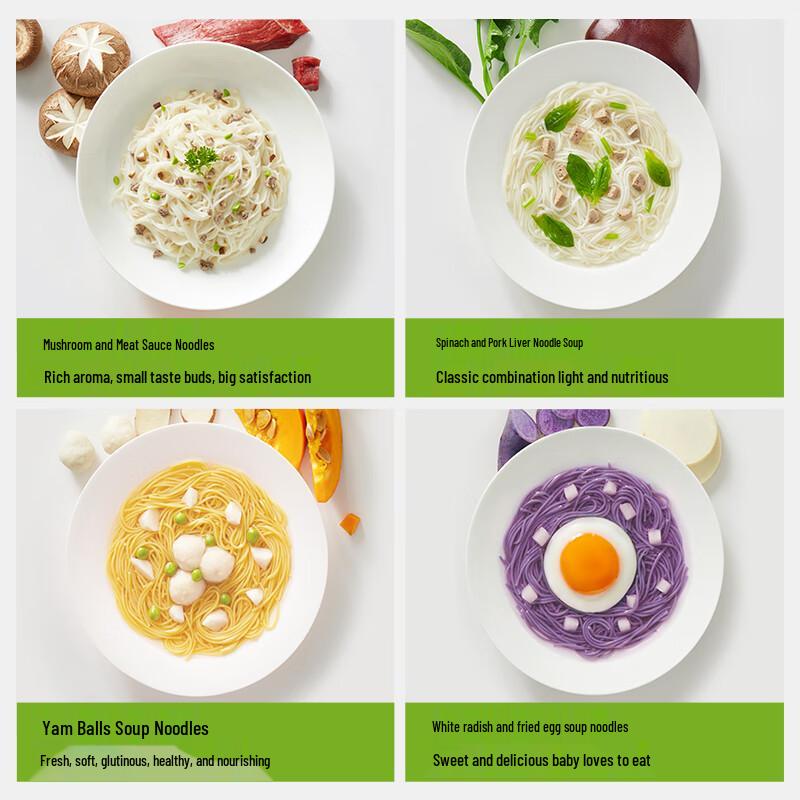800x800 pixels.
Task: Click 'Fresh, soft, glutinous, healthy, and nourishing' caption
Action: pos(155,761)
